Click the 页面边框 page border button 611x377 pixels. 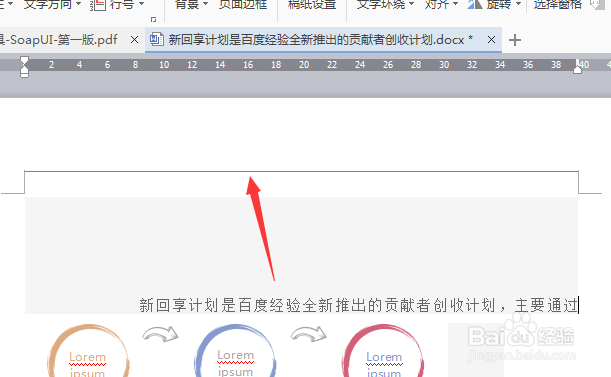pyautogui.click(x=243, y=5)
